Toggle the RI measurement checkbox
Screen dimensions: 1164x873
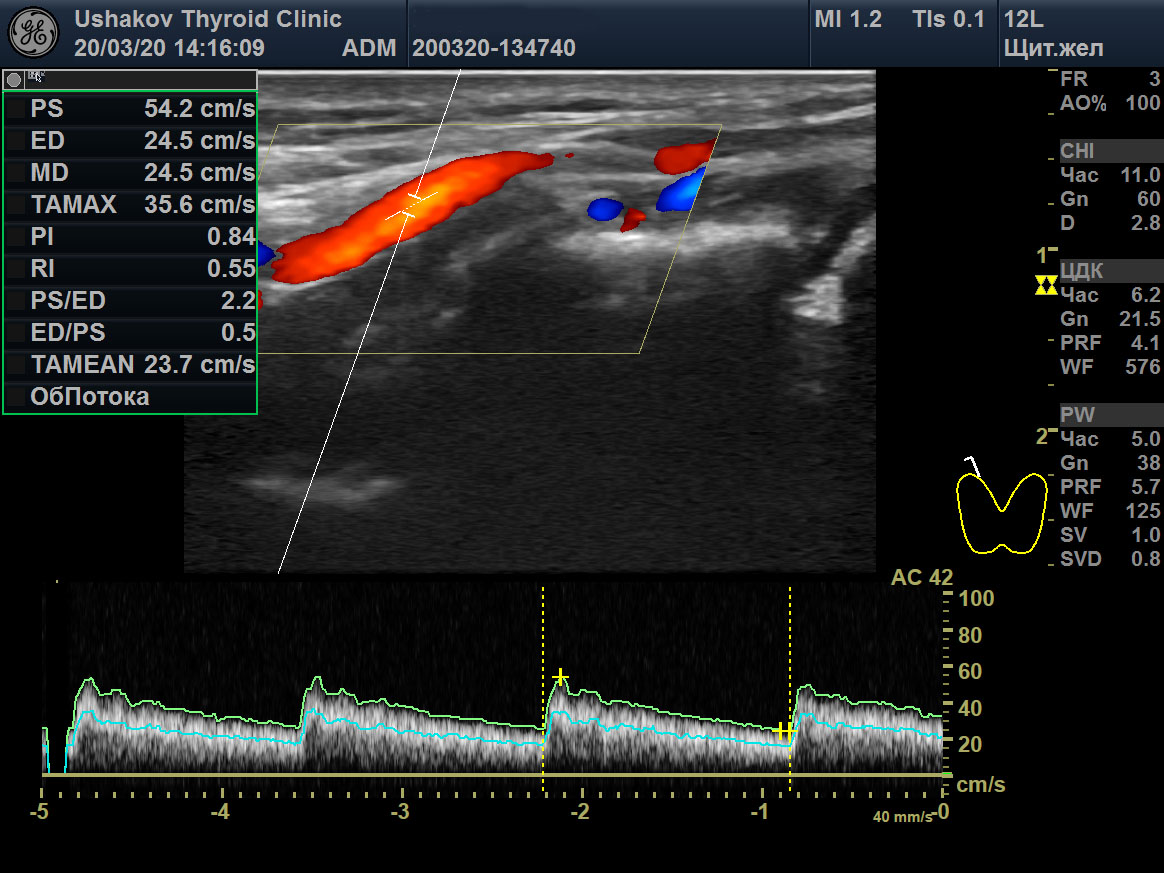pos(14,269)
